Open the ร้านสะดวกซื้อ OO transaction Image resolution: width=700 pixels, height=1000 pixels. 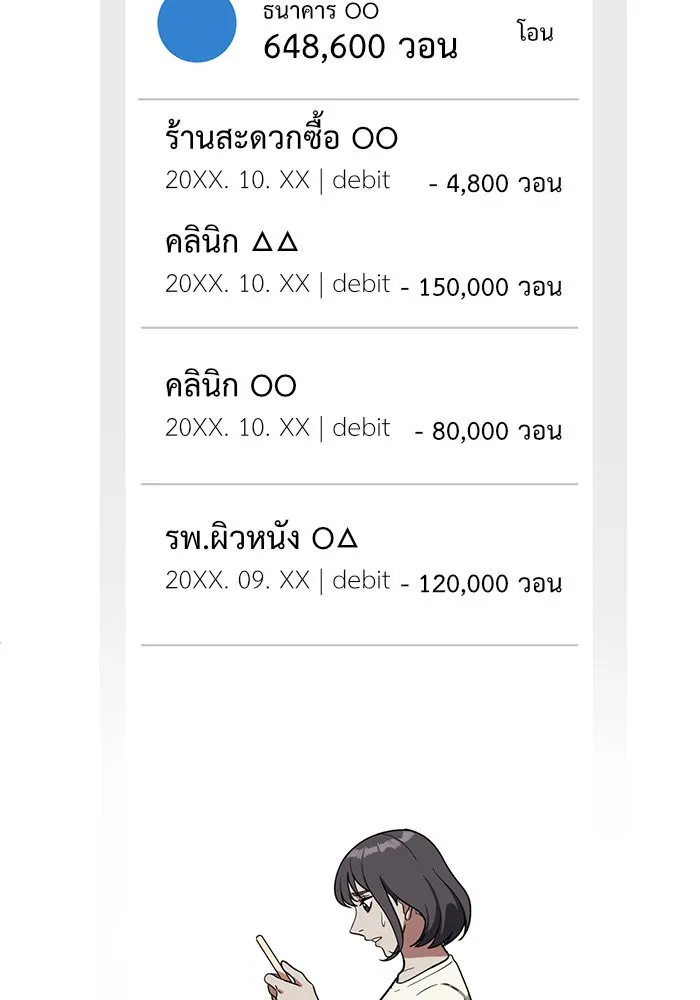[281, 138]
